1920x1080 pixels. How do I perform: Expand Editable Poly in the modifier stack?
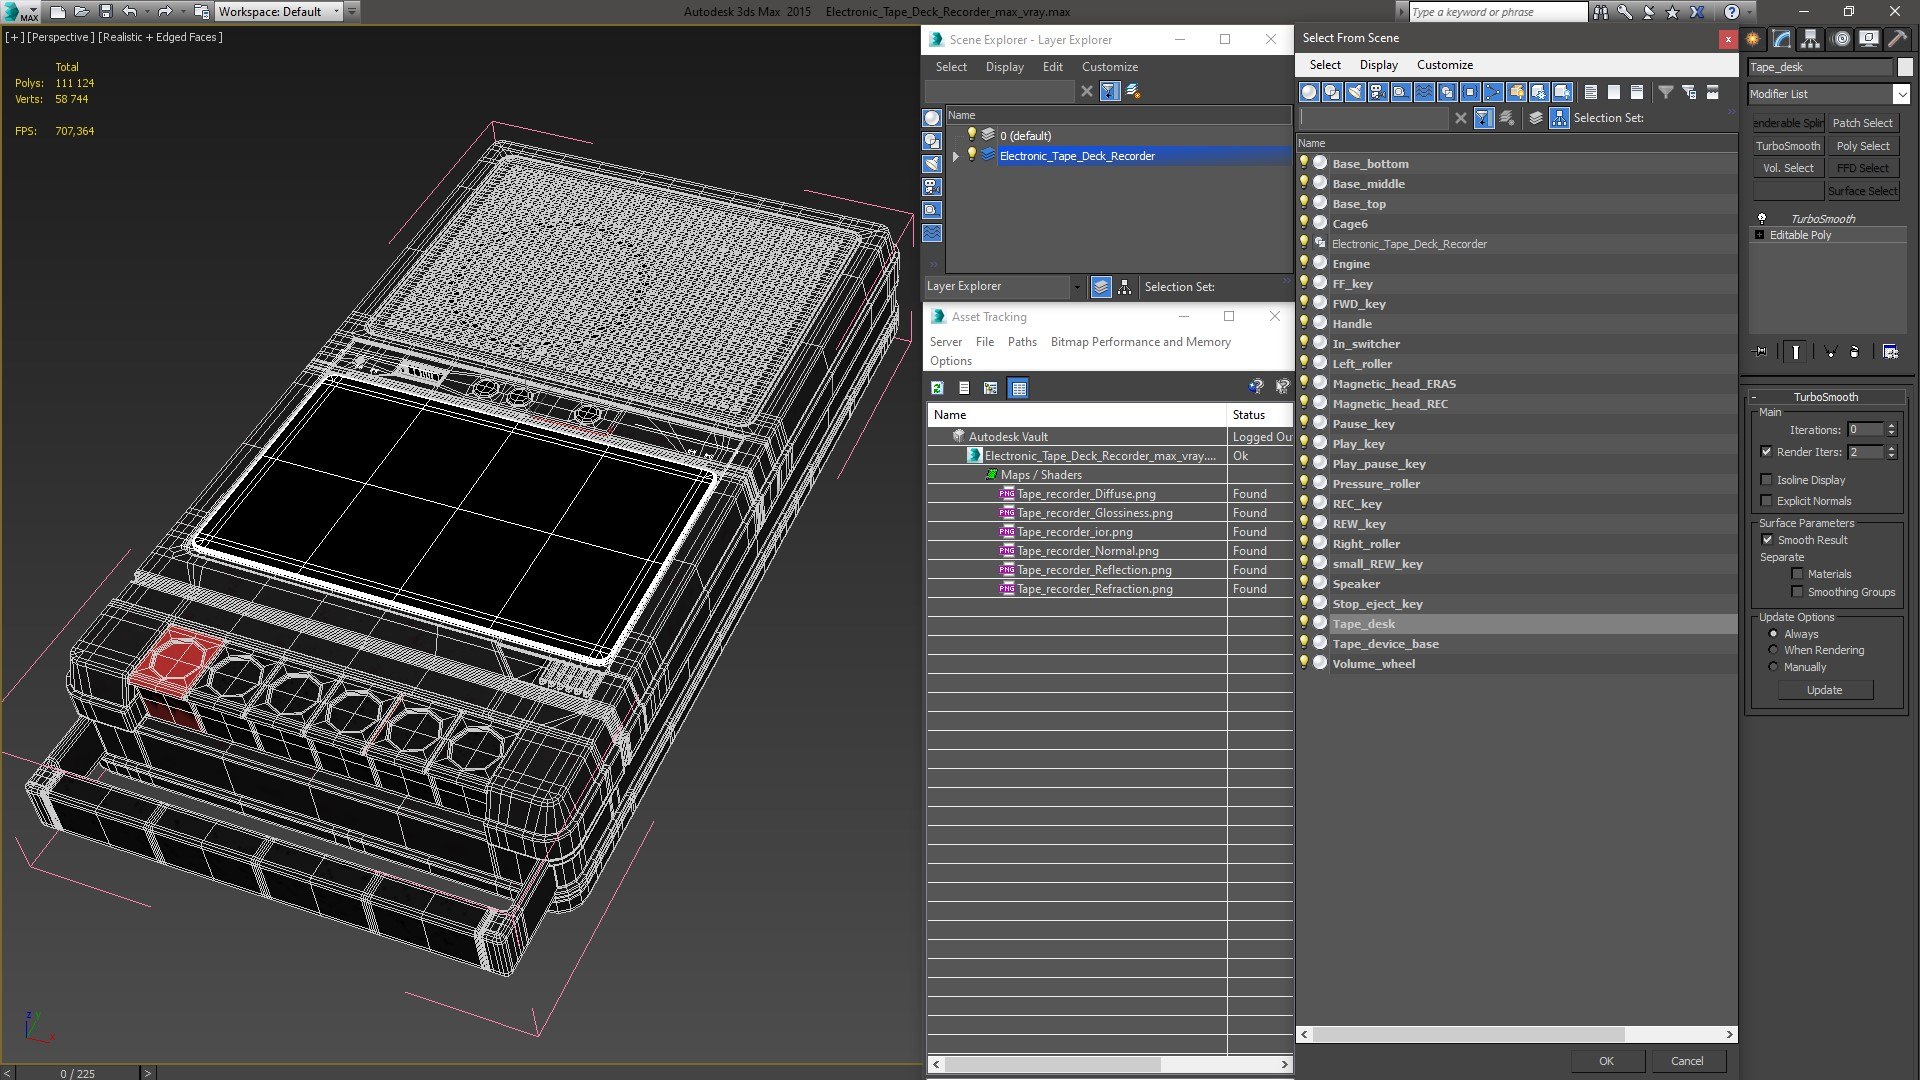[1759, 235]
